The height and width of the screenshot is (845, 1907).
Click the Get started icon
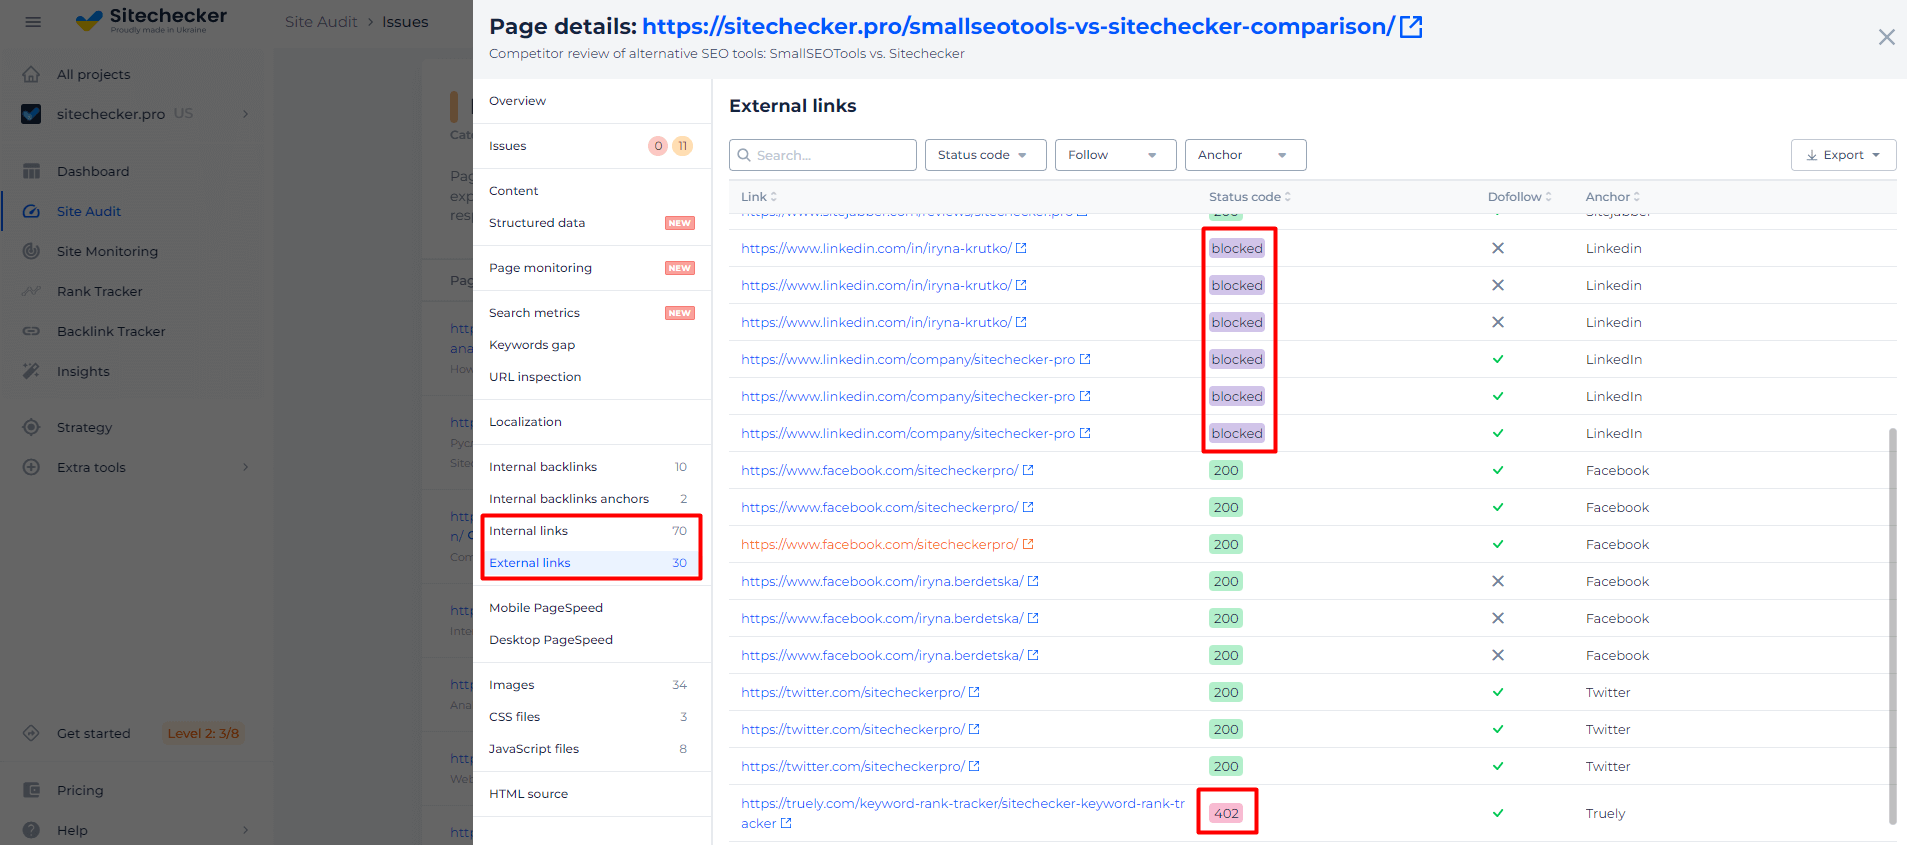tap(32, 733)
